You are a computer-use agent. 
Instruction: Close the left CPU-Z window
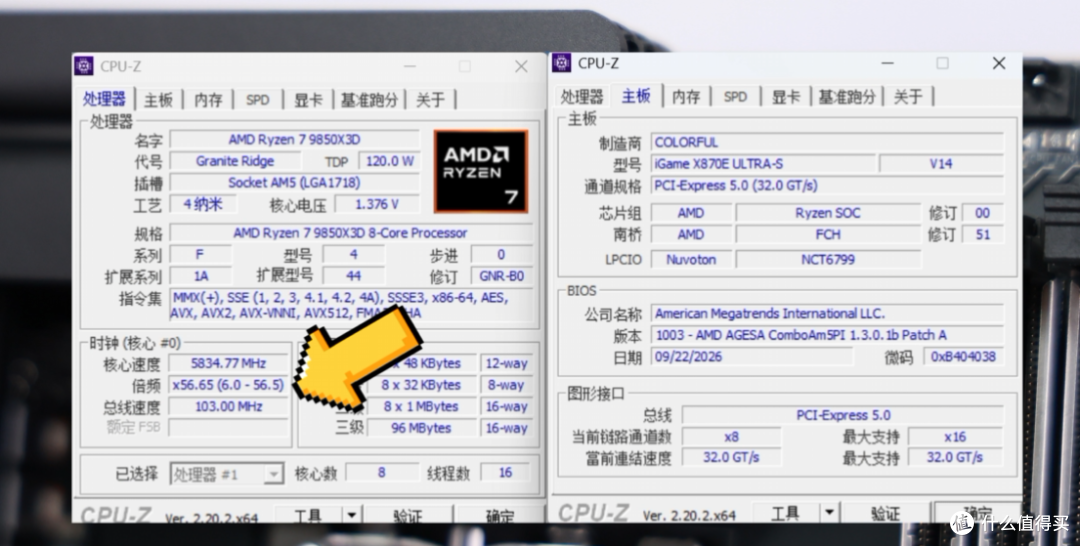[x=521, y=66]
